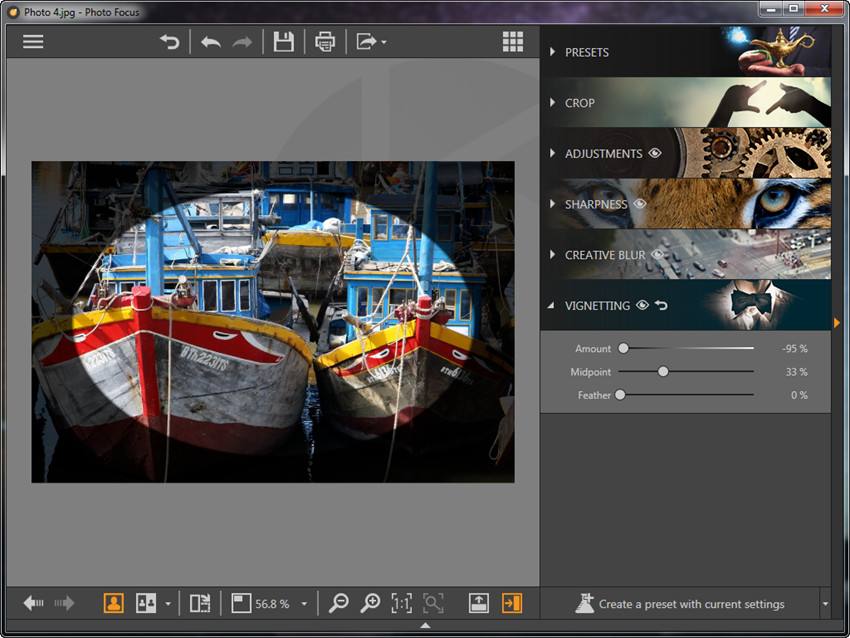Click the zoom to selection icon
Viewport: 850px width, 638px height.
point(433,603)
